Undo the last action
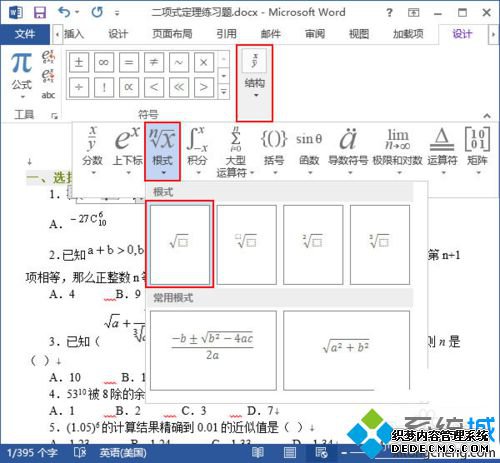500x463 pixels. pos(64,12)
